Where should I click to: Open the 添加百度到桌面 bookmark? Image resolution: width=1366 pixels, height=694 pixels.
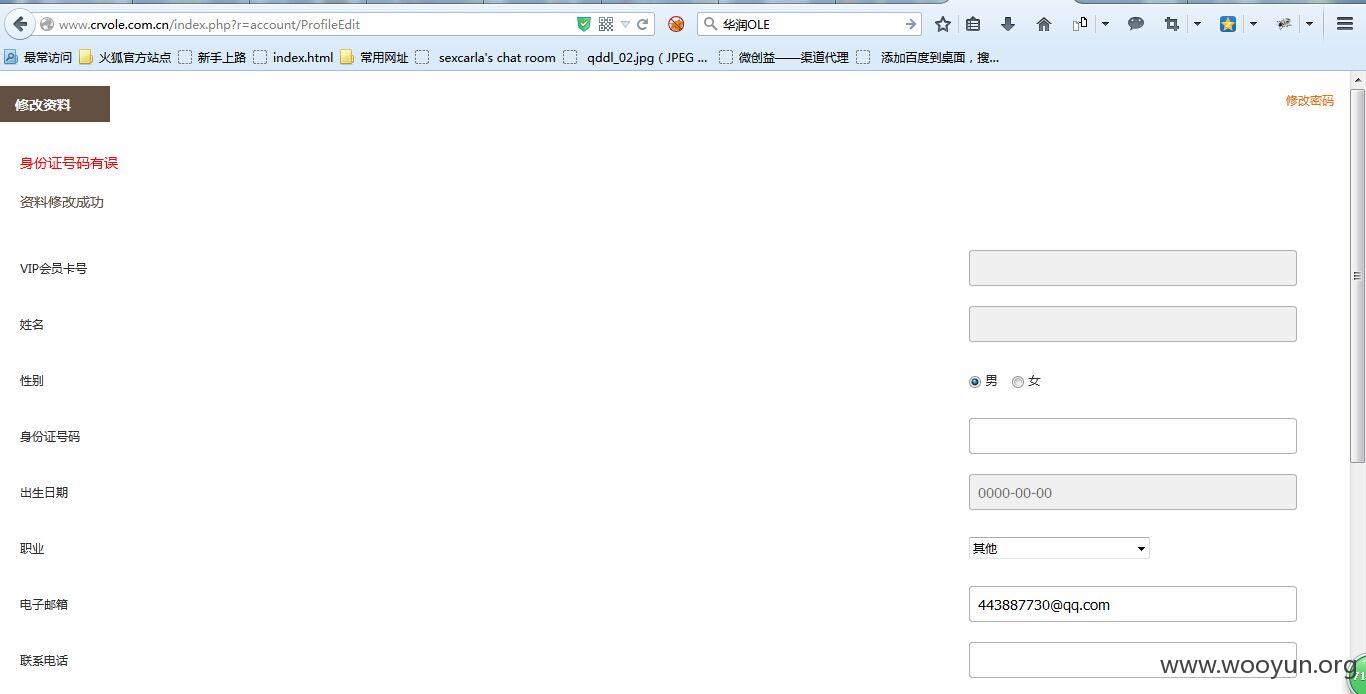[928, 58]
